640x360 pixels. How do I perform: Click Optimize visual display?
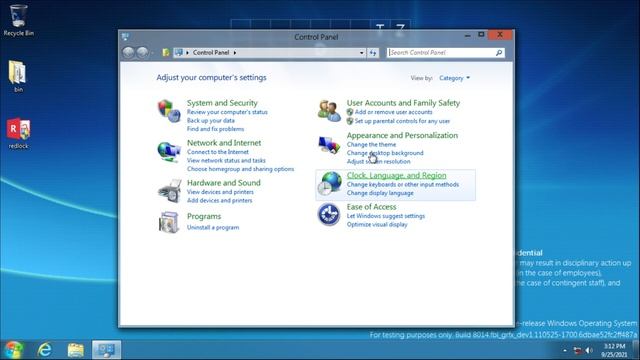tap(377, 224)
